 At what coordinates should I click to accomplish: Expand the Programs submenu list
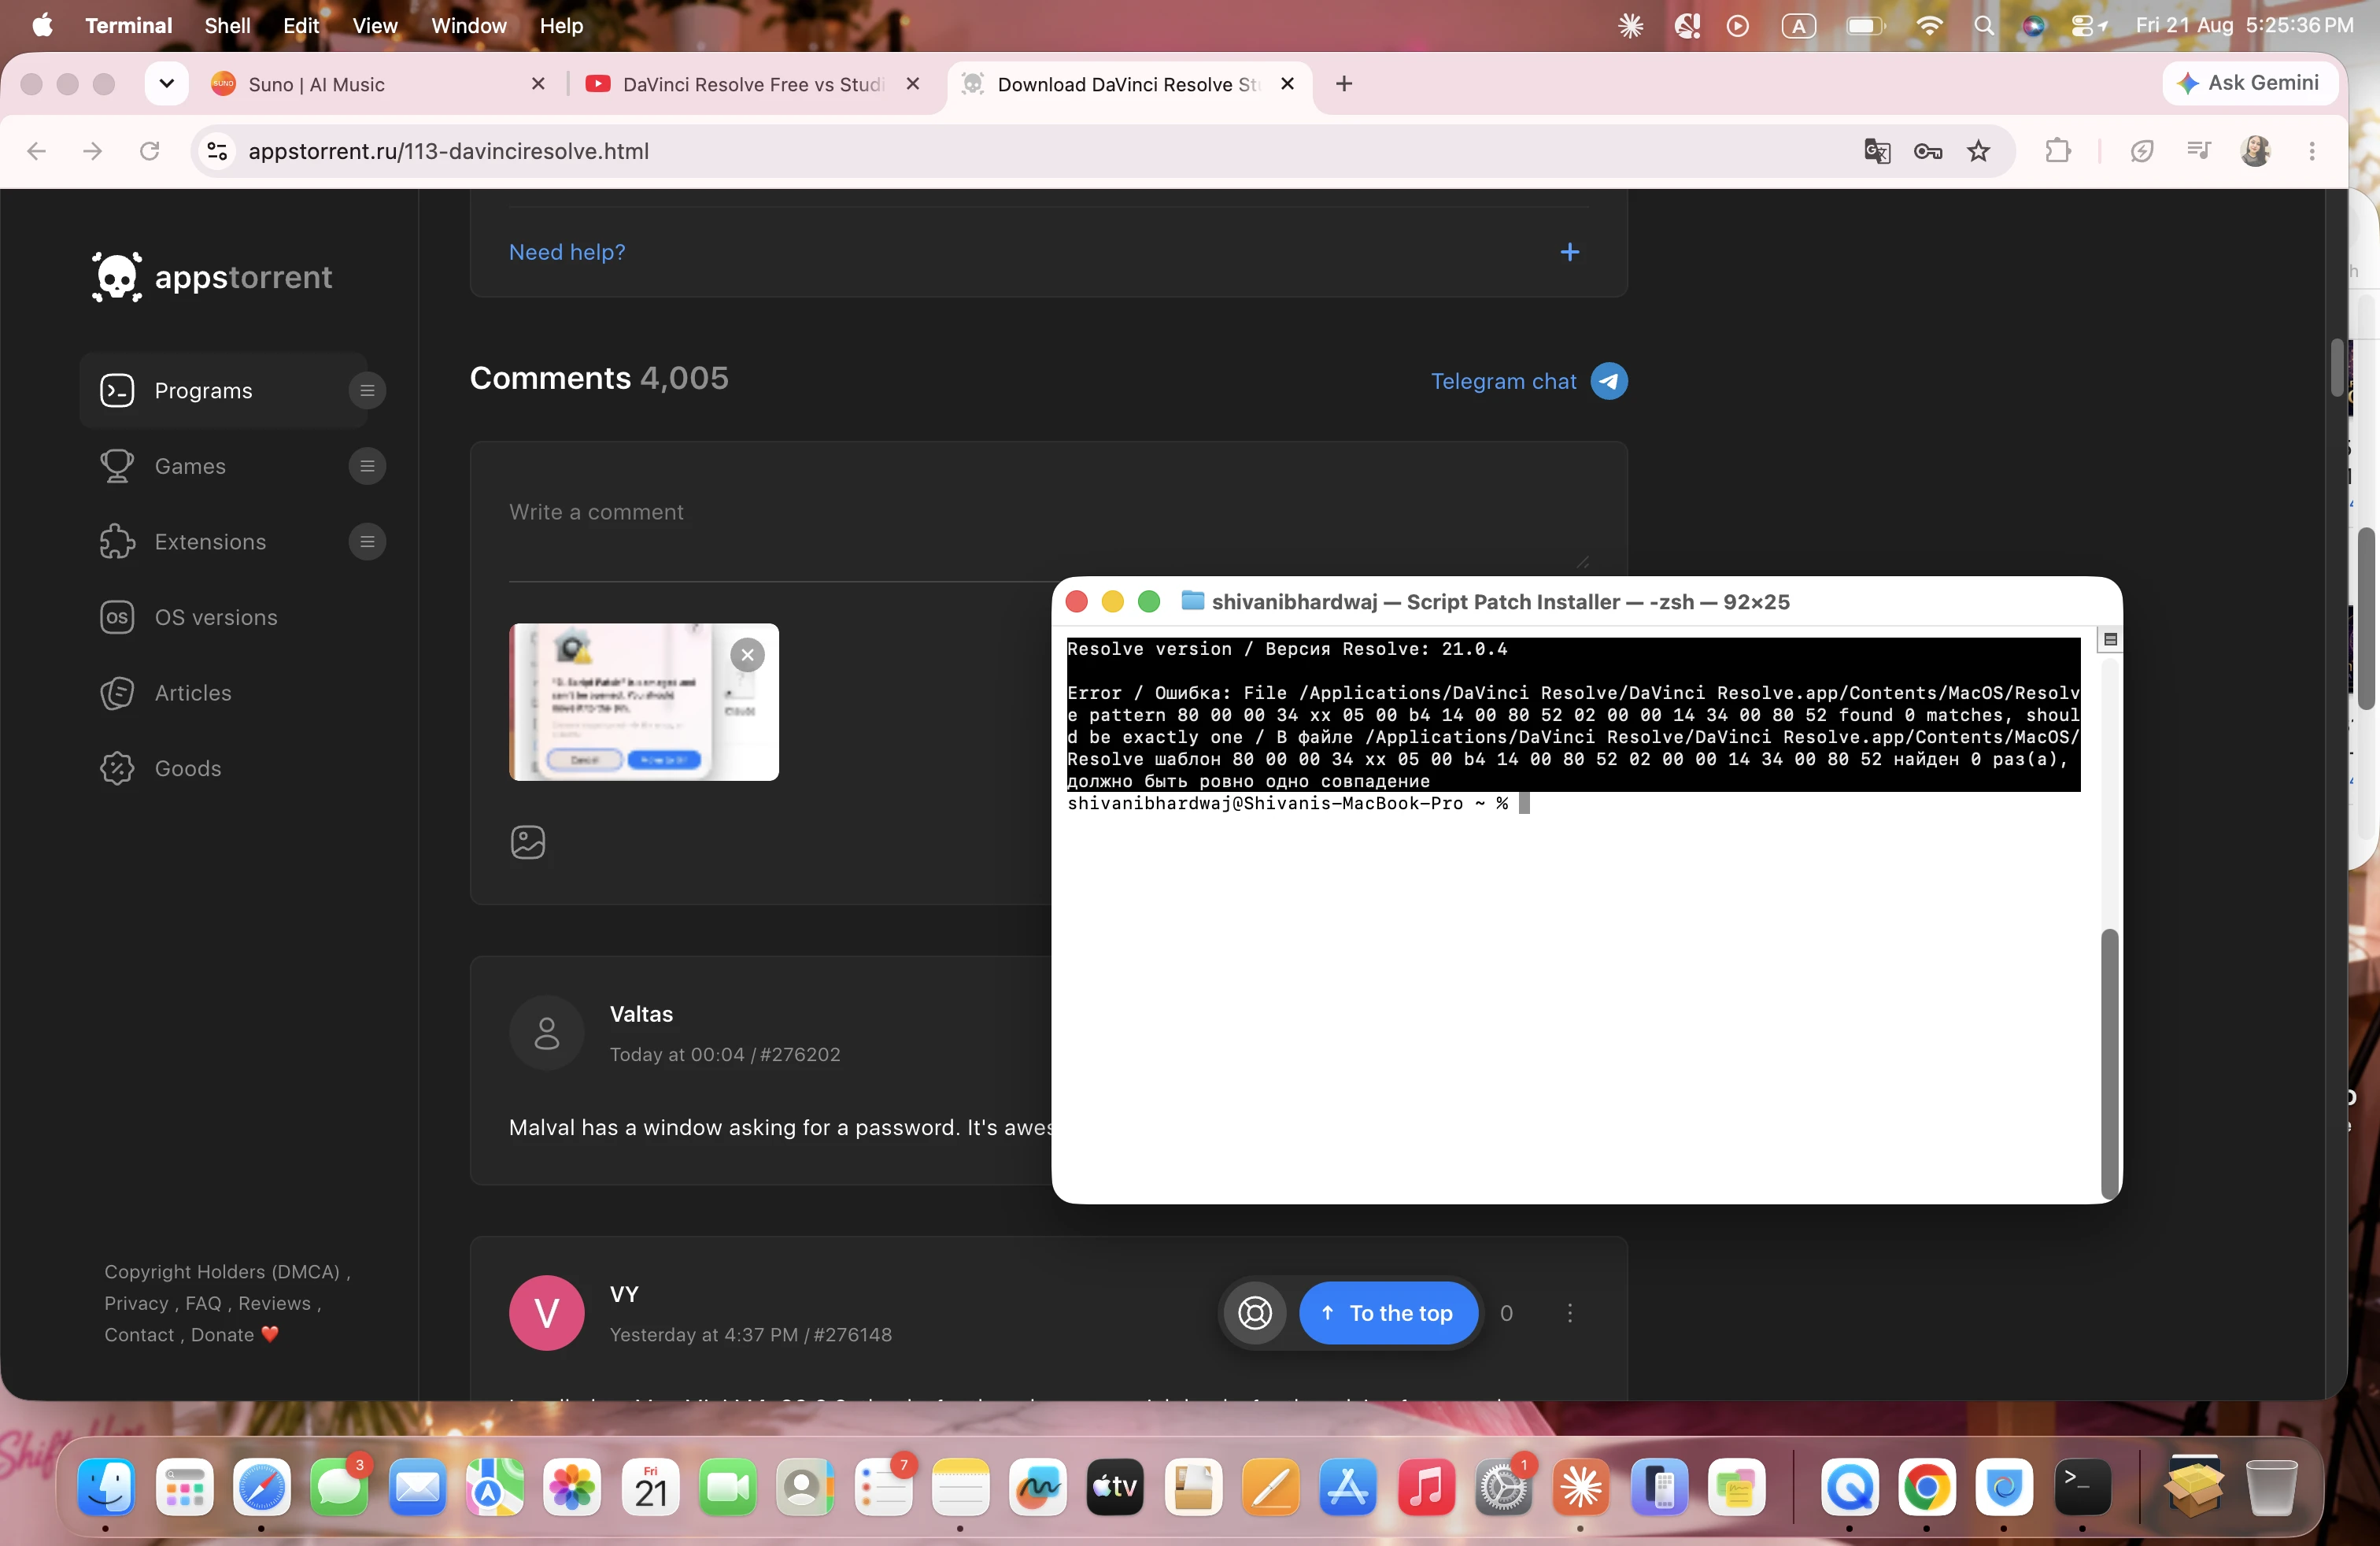pyautogui.click(x=367, y=391)
